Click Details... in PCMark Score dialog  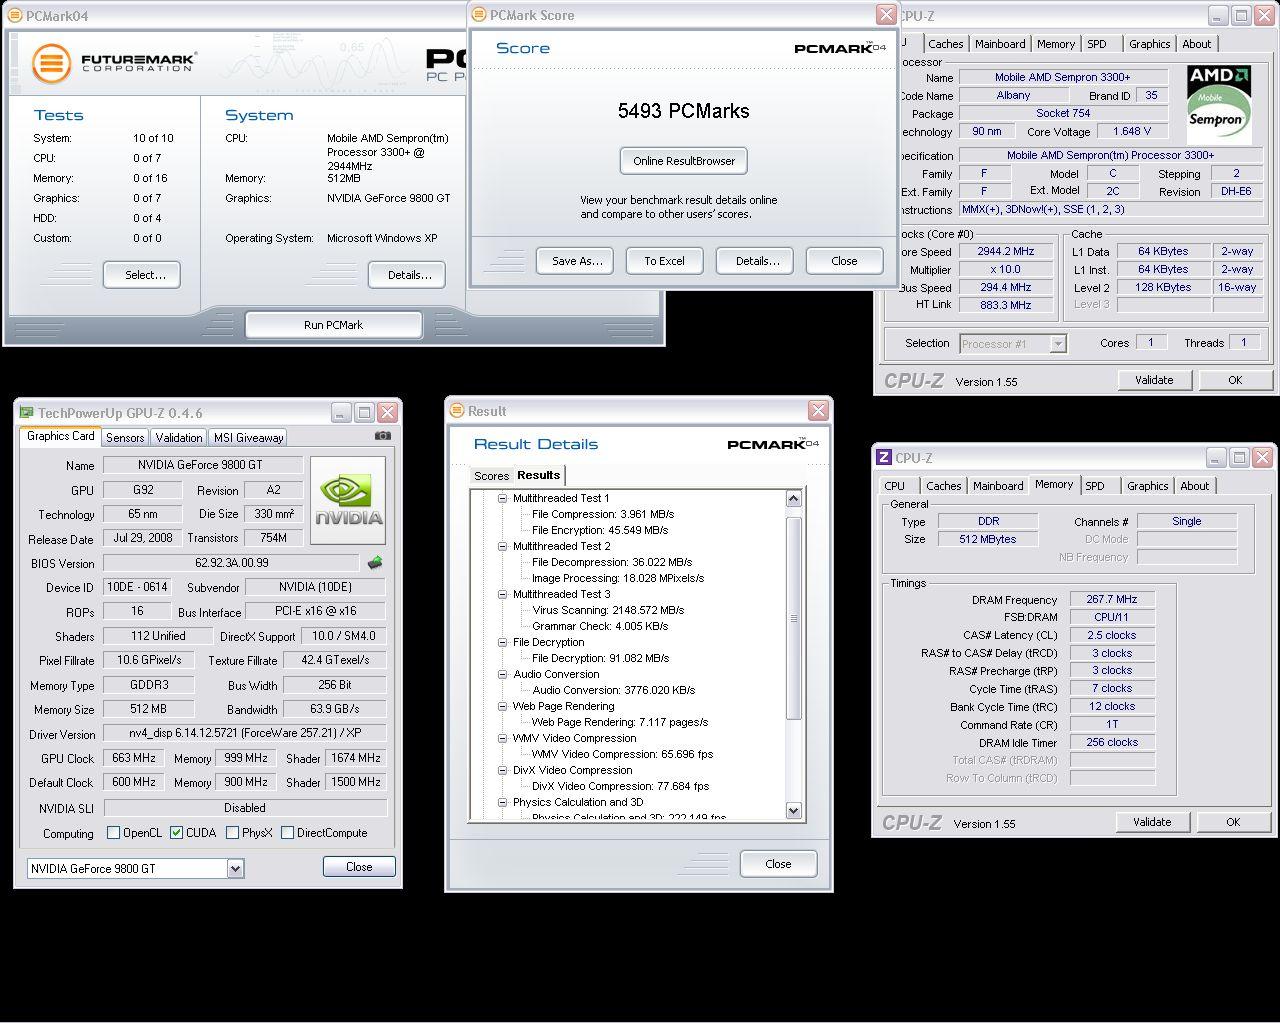(755, 261)
